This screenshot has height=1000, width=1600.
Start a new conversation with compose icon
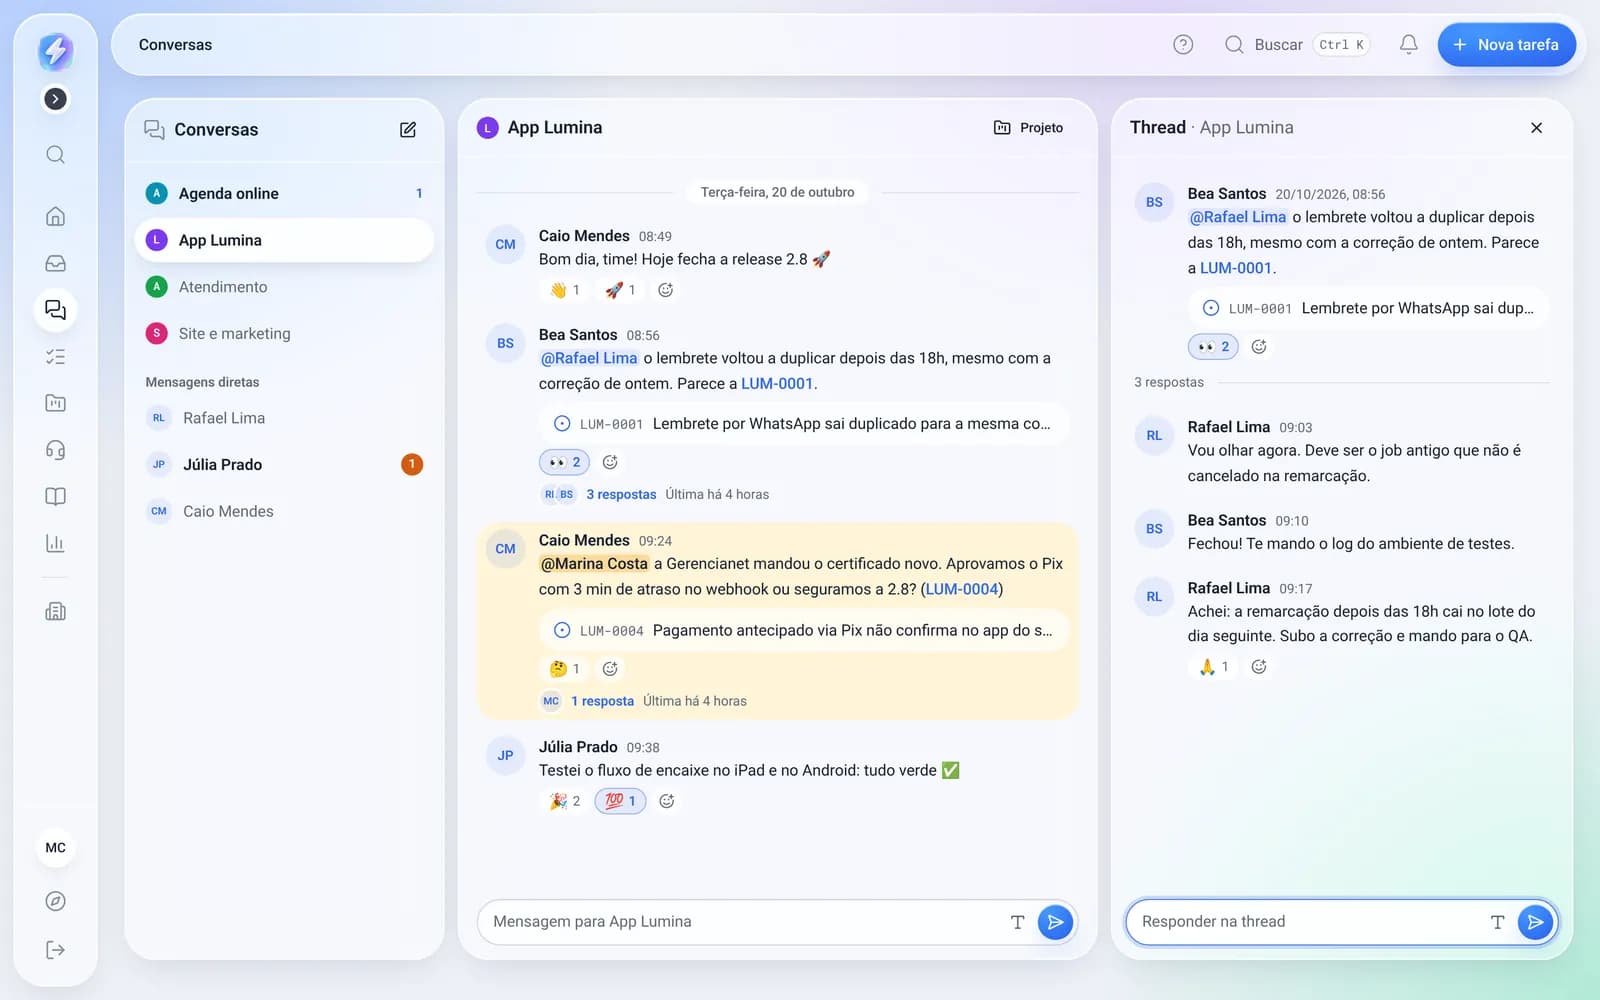pos(408,129)
